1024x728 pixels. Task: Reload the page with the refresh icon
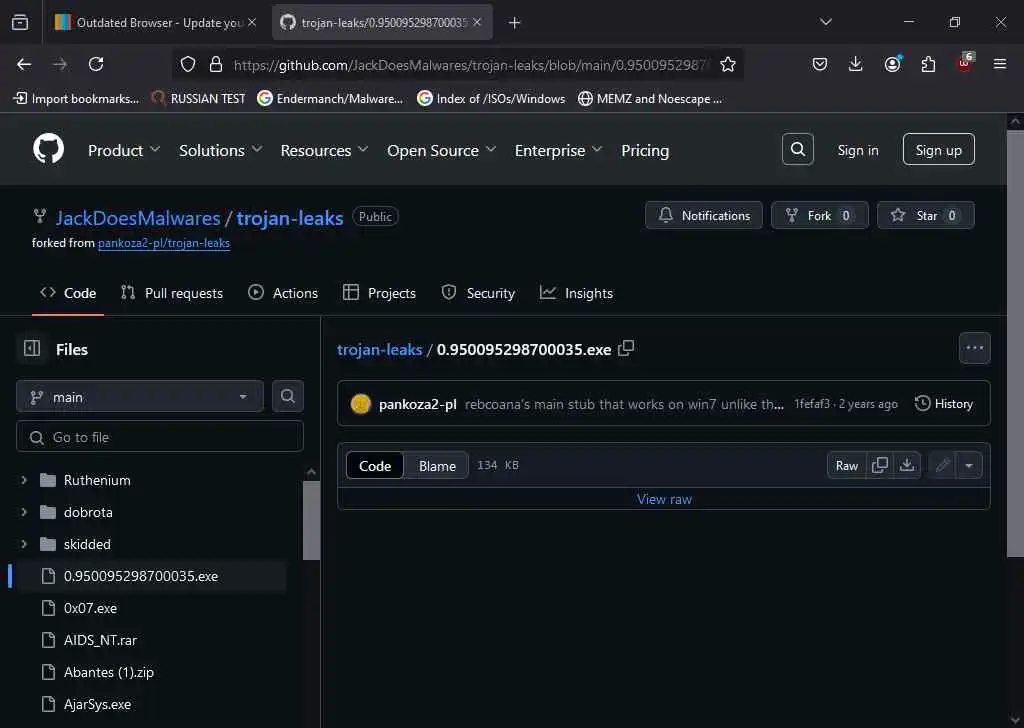tap(96, 64)
